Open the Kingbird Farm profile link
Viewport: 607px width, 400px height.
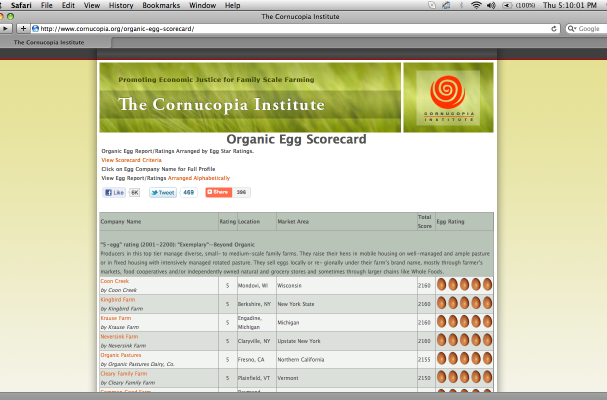(118, 300)
